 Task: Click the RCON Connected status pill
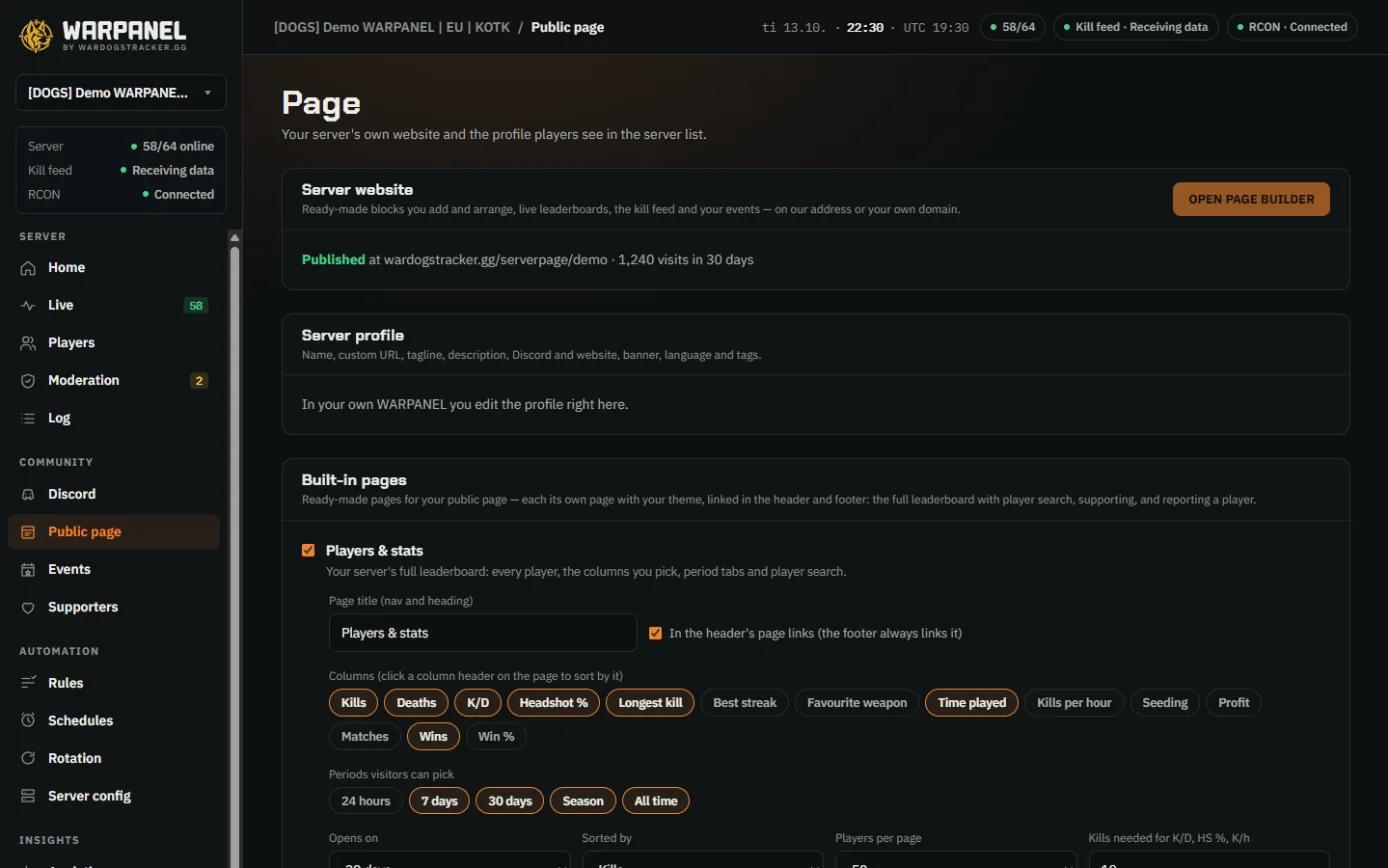(x=1292, y=27)
